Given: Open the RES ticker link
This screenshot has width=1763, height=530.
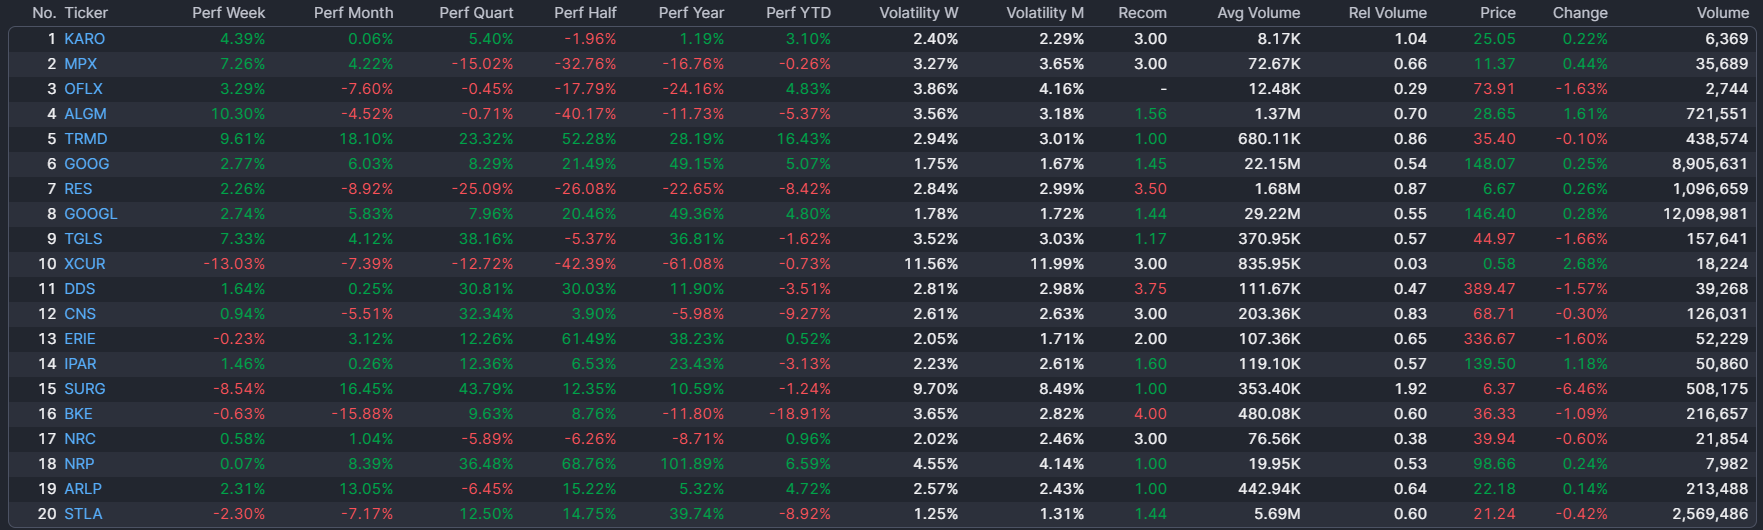Looking at the screenshot, I should [x=78, y=189].
